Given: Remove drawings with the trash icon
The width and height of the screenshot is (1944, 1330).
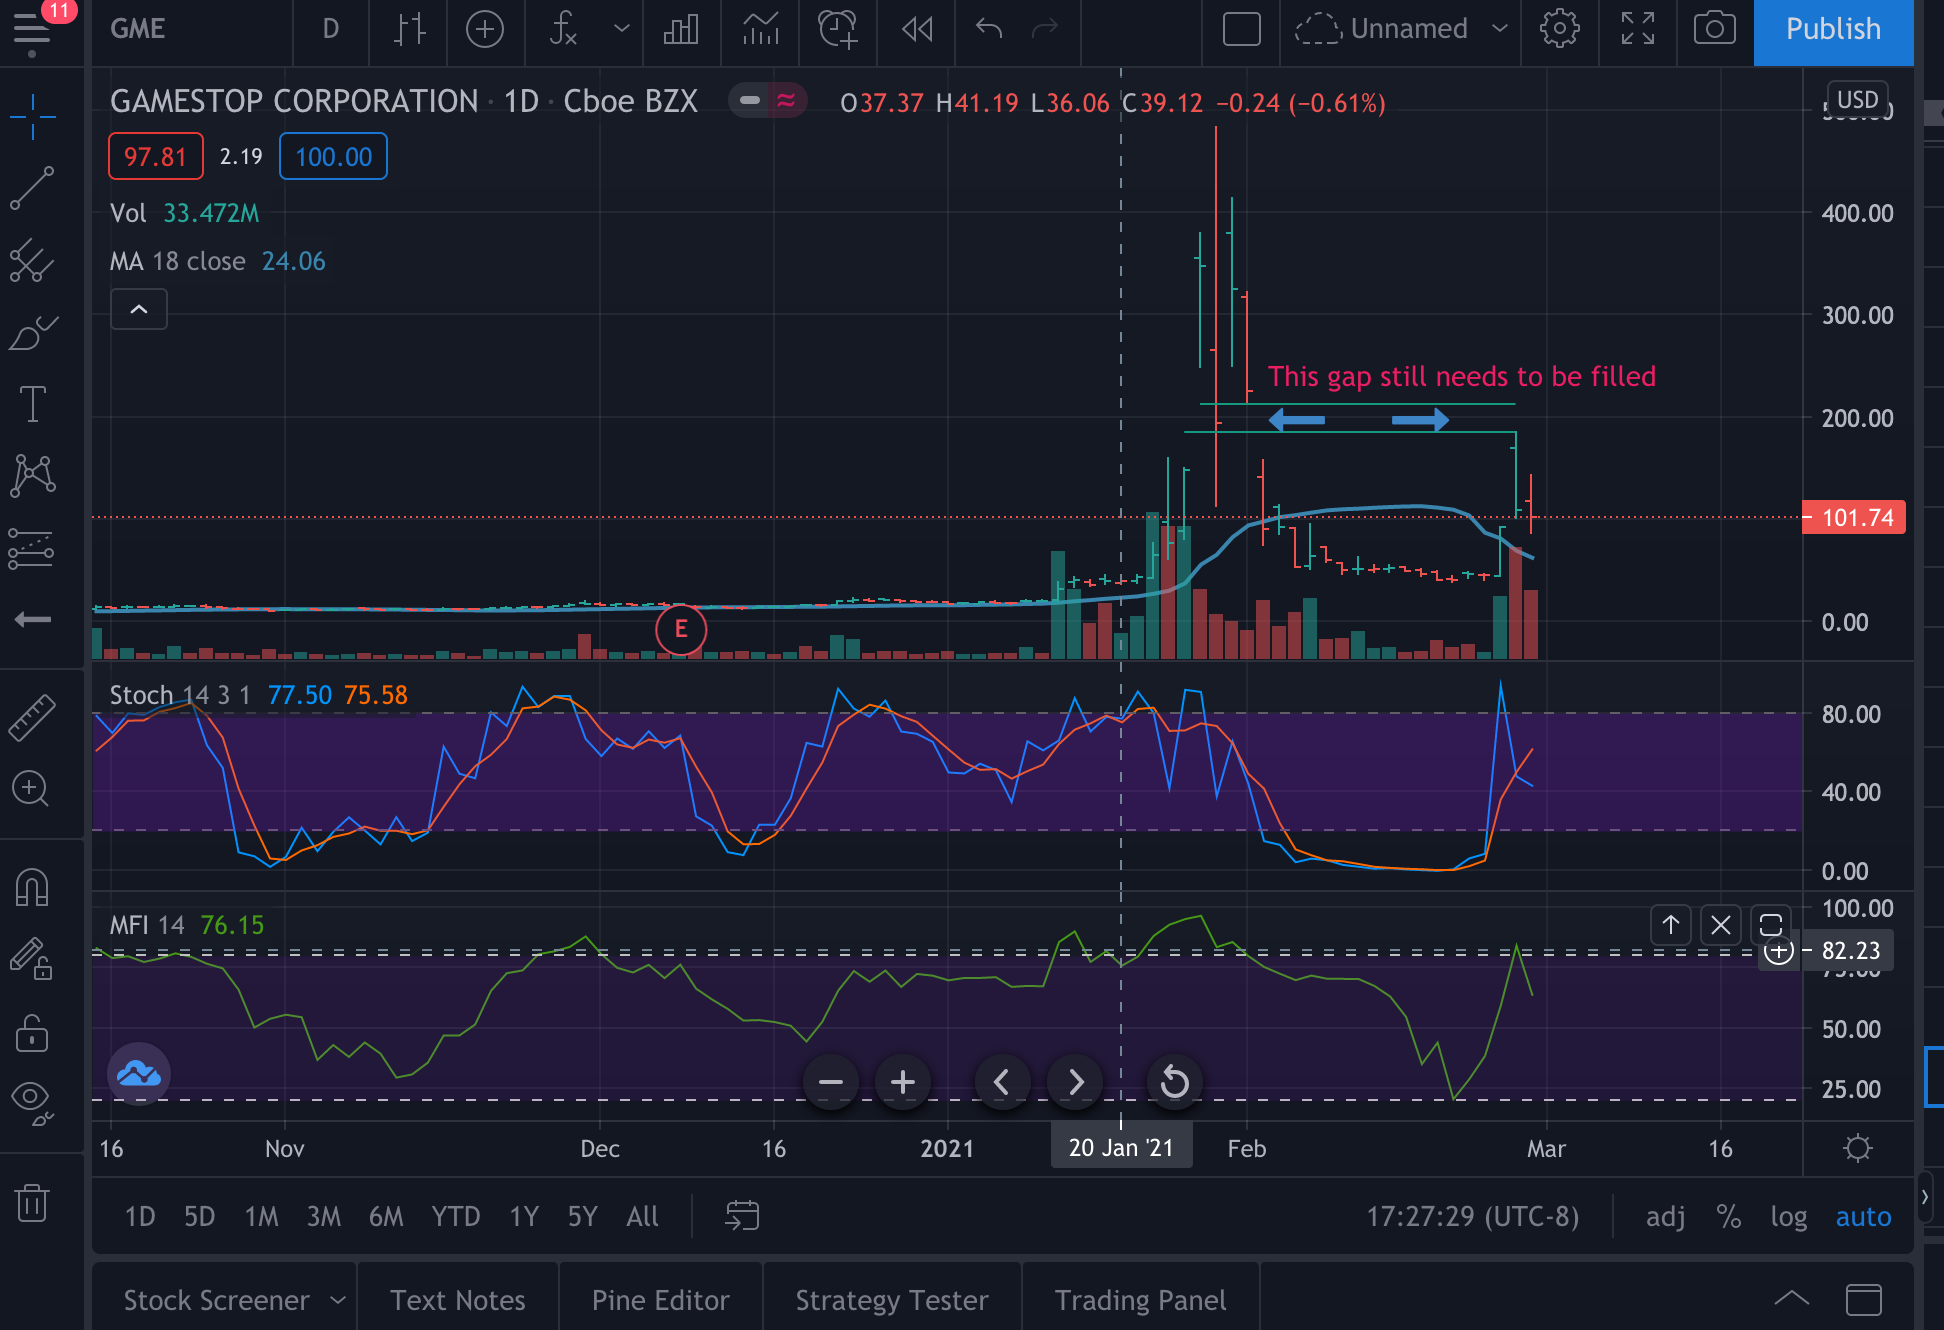Looking at the screenshot, I should point(32,1202).
